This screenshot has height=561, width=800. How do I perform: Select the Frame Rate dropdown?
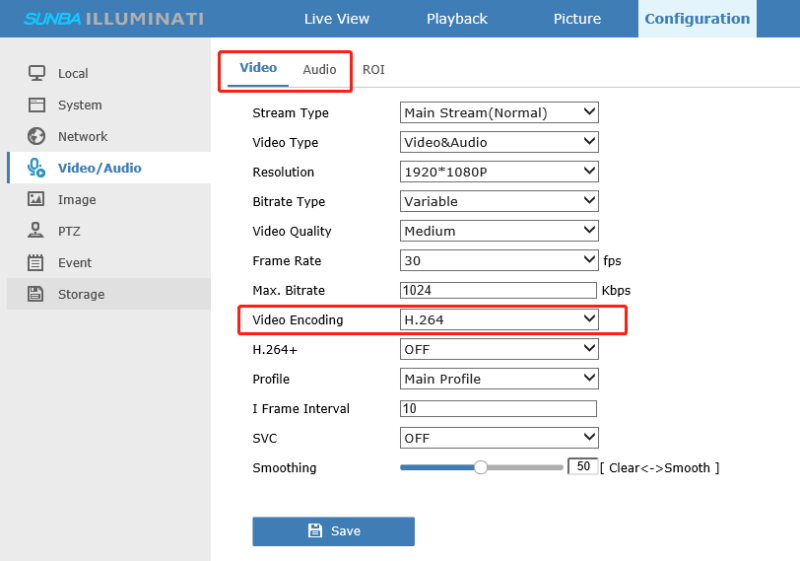tap(498, 261)
